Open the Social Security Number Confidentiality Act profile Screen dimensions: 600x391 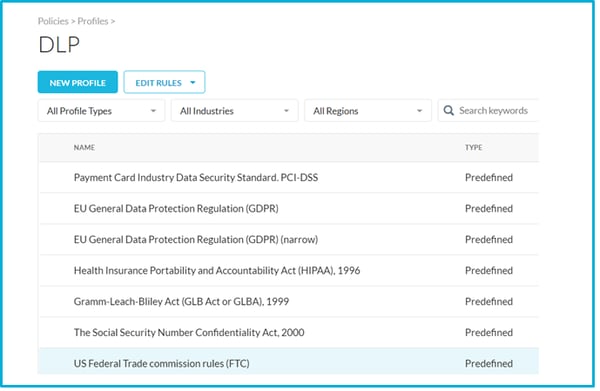189,332
